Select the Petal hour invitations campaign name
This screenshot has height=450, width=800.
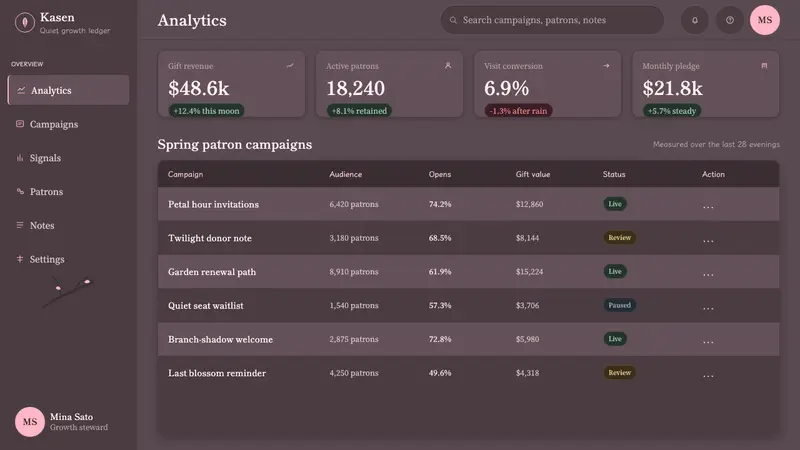pos(213,204)
